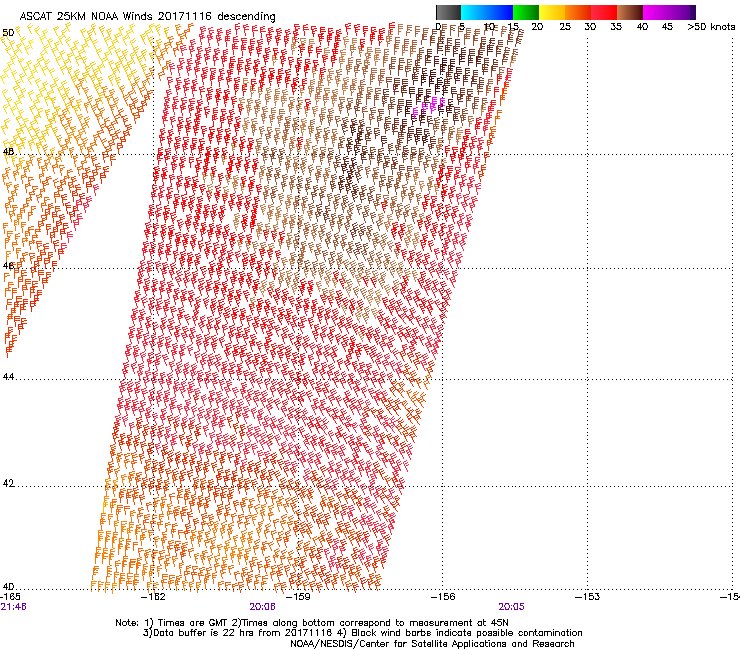This screenshot has width=740, height=650.
Task: Click legend tick label '25'
Action: (565, 27)
